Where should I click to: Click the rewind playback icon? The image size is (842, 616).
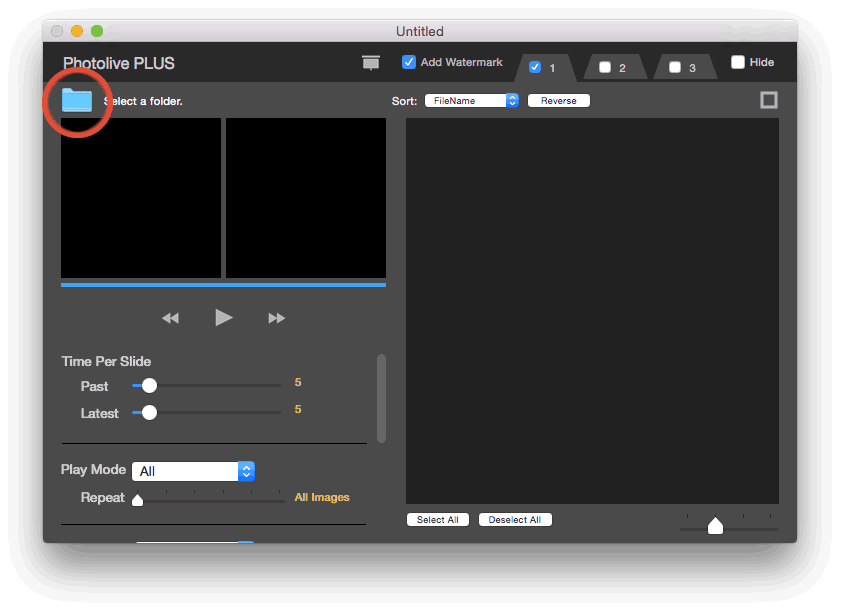[170, 318]
